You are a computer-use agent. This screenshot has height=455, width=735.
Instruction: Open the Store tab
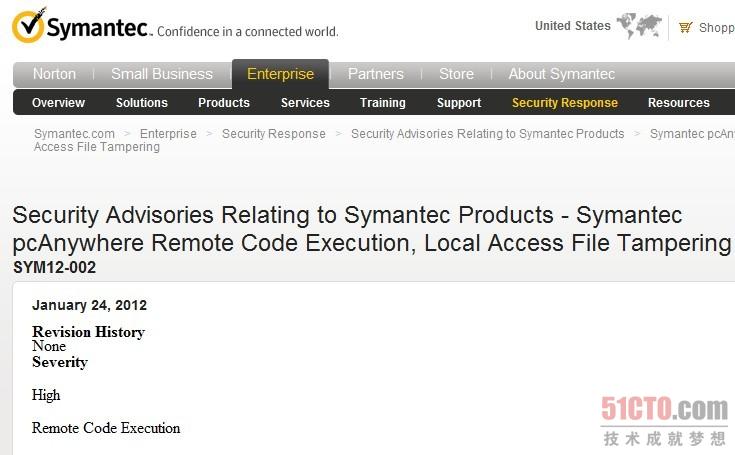point(456,74)
